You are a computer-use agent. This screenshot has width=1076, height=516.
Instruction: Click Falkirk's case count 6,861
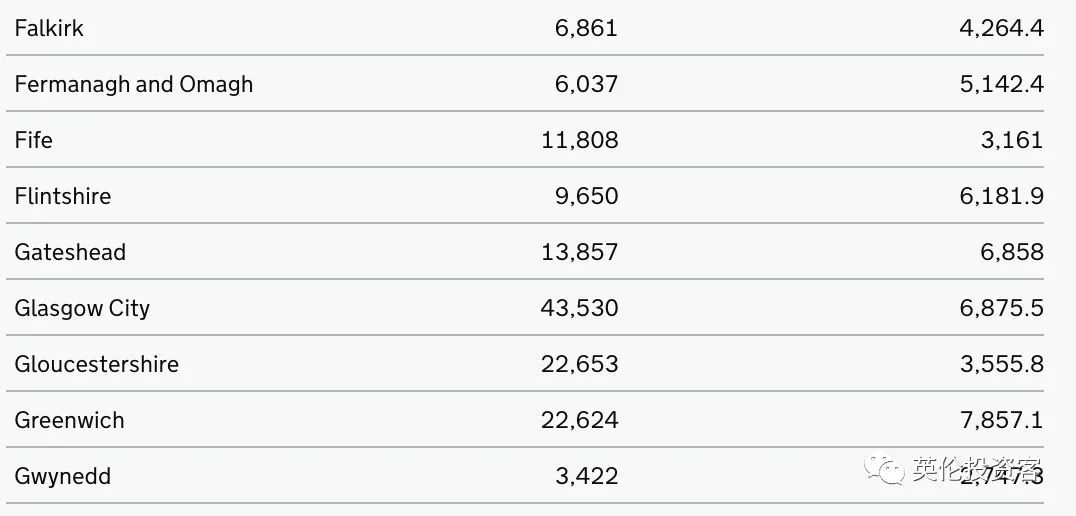coord(586,28)
